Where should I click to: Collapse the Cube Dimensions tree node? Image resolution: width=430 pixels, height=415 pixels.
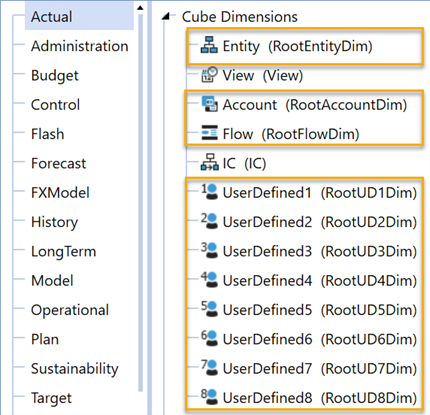166,16
